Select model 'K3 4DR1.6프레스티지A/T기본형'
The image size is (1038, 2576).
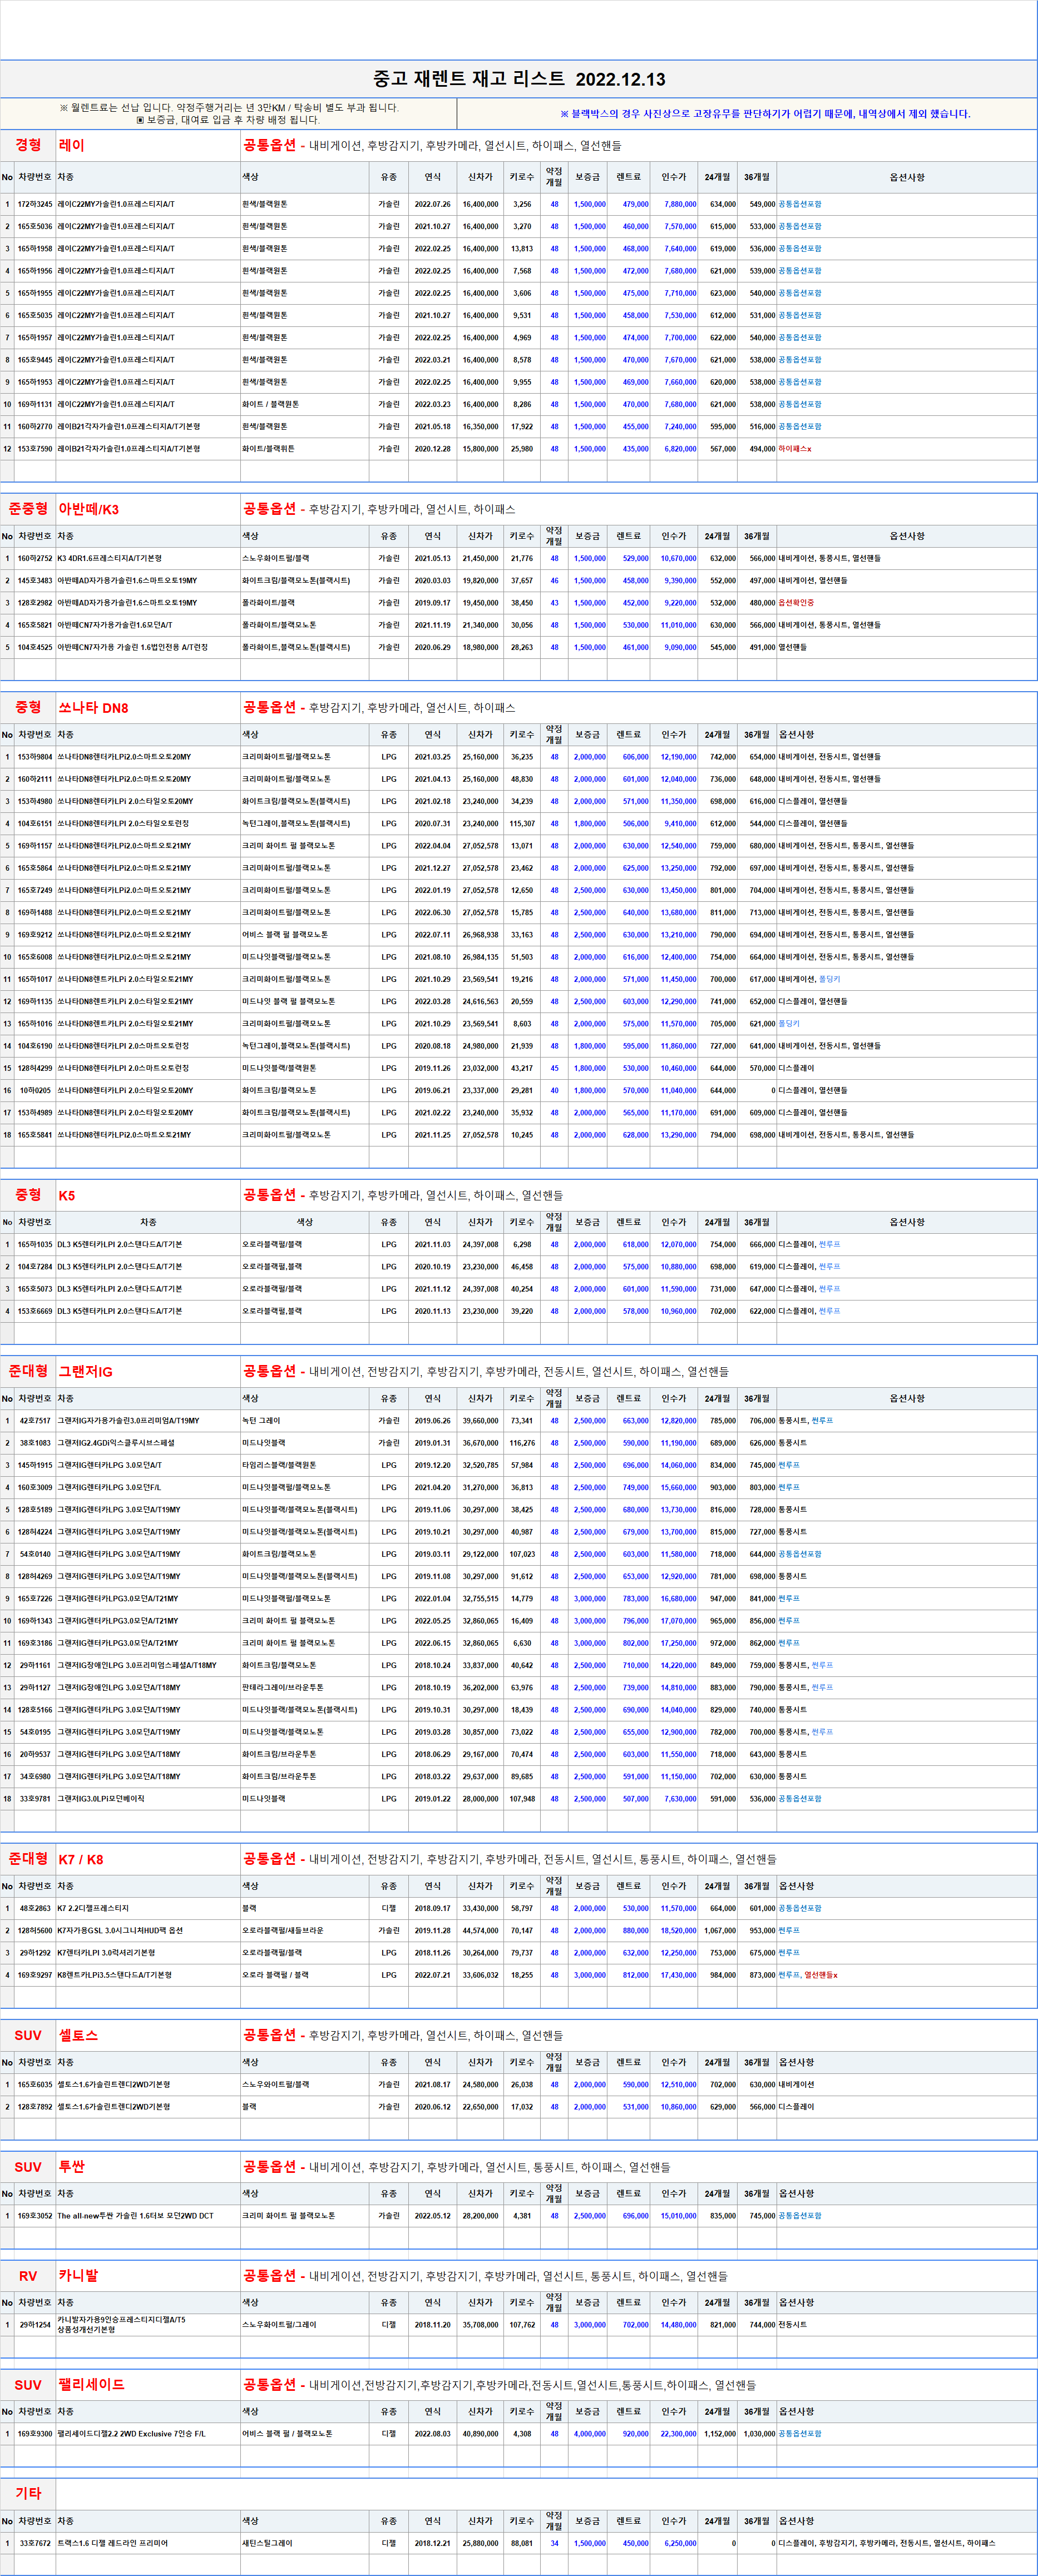coord(109,558)
